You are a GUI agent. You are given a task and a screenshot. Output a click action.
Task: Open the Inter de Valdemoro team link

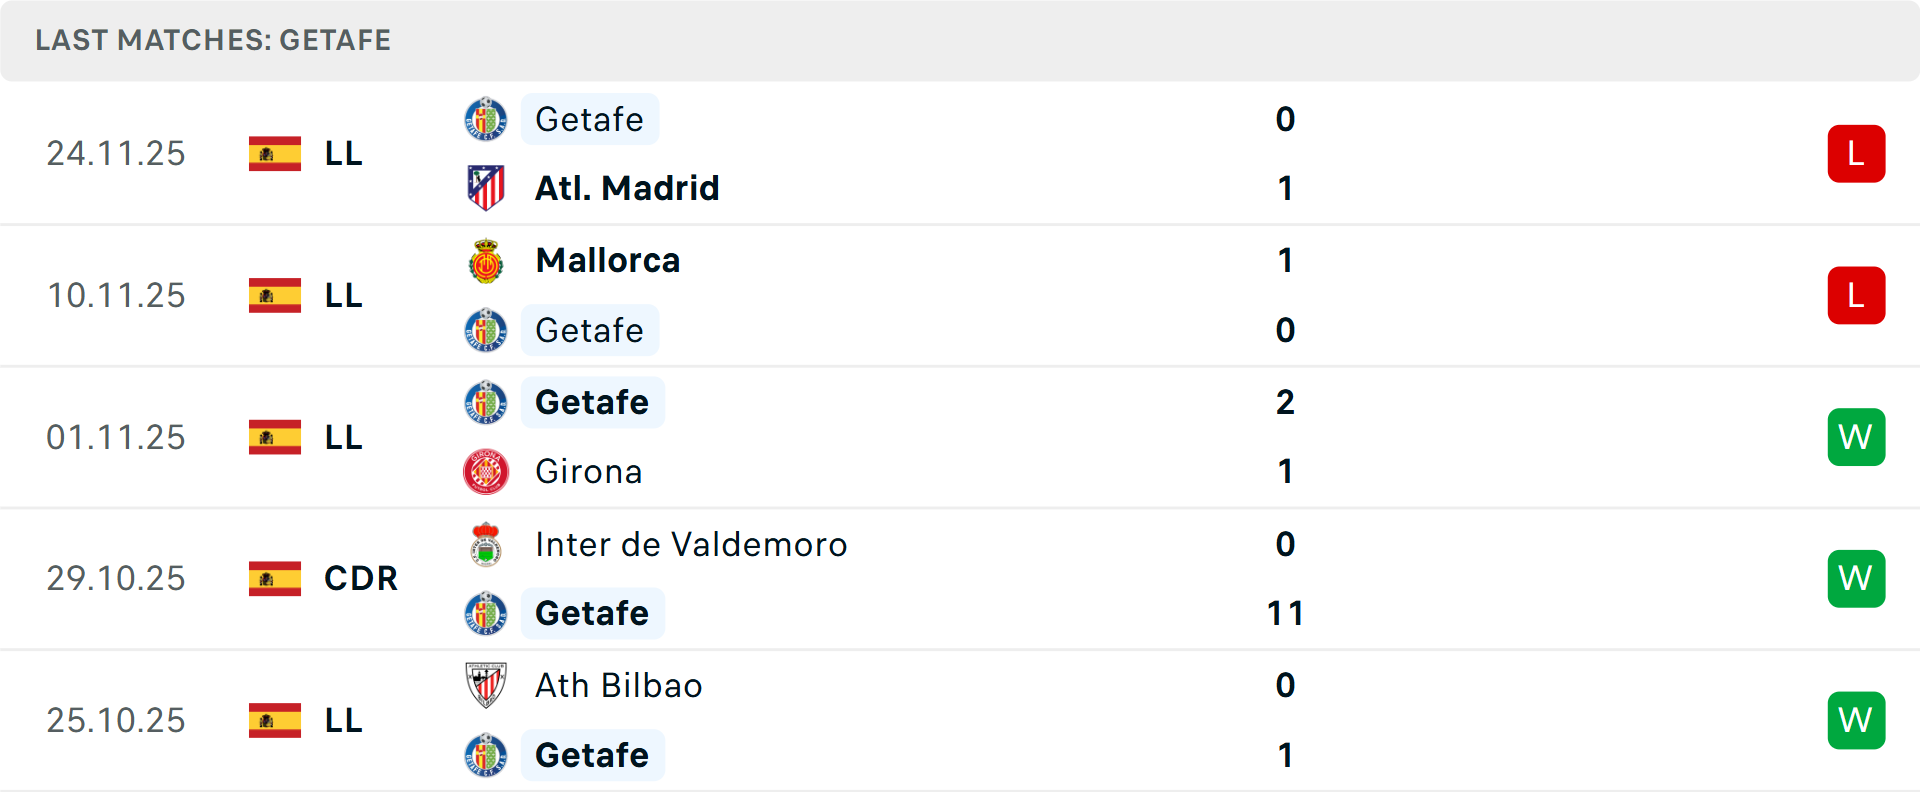point(691,545)
